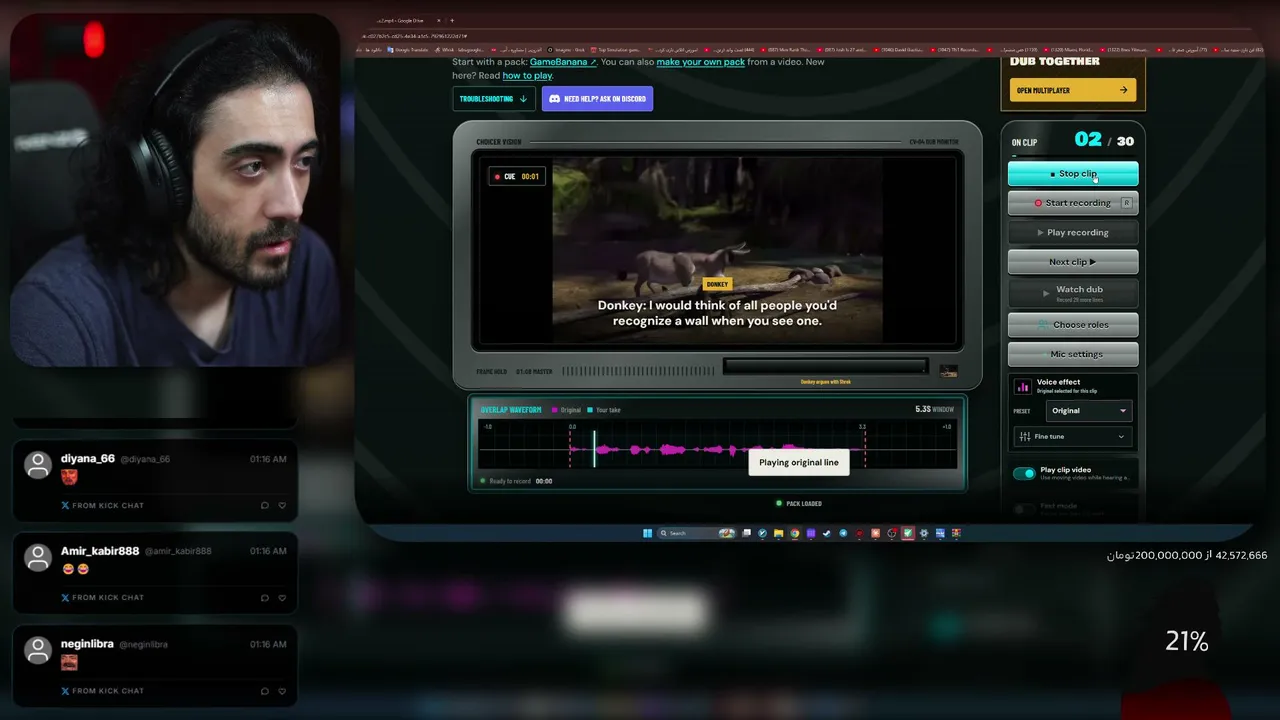Click diyana_66's profile avatar
Screen dimensions: 1280x720
point(38,465)
